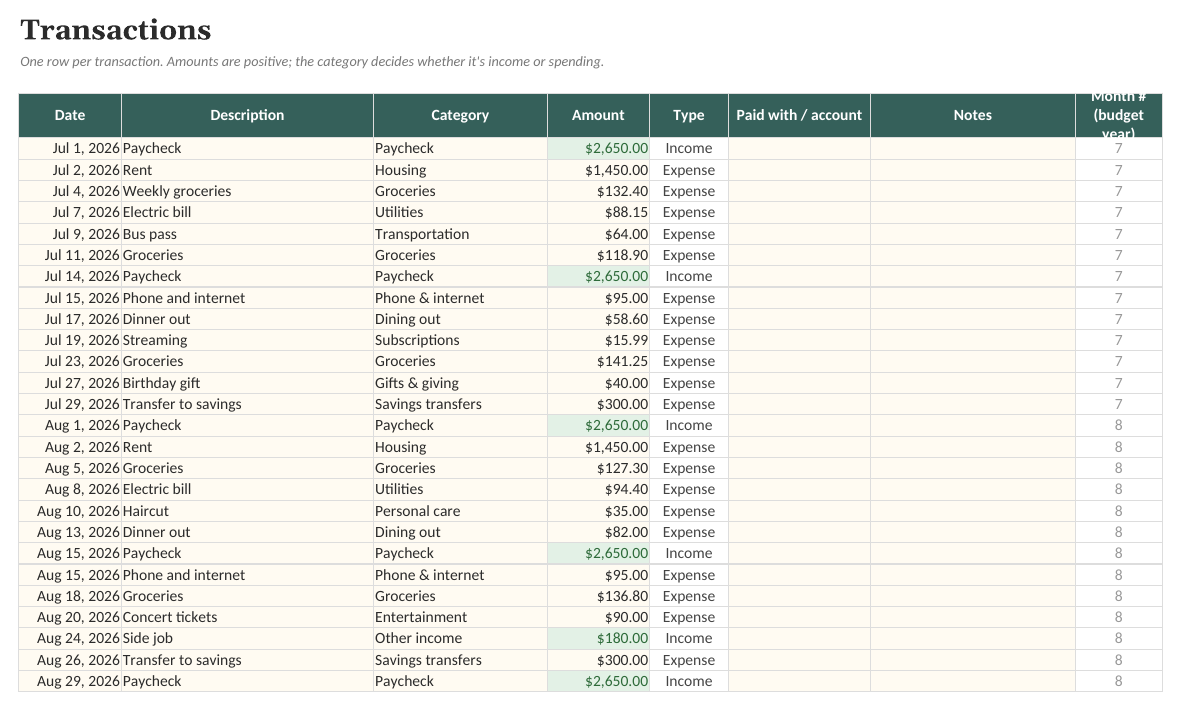Image resolution: width=1181 pixels, height=710 pixels.
Task: Select the $118.90 amount cell
Action: pyautogui.click(x=598, y=255)
